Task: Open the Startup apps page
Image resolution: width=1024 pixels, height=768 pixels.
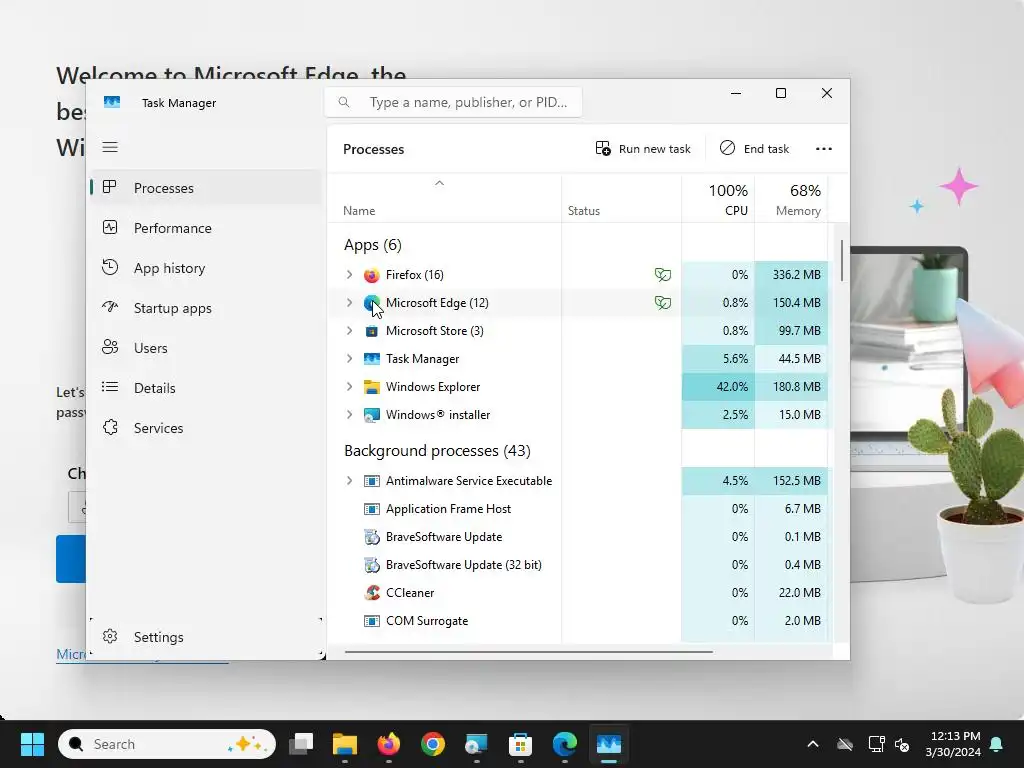Action: [206, 308]
